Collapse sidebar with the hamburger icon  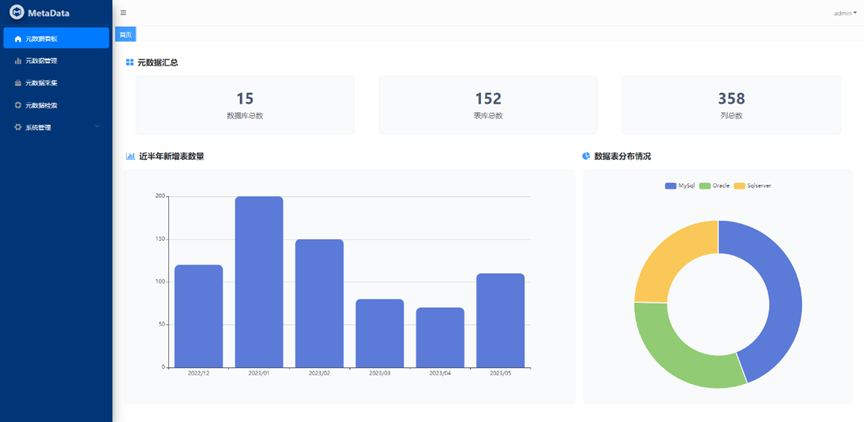pos(123,13)
